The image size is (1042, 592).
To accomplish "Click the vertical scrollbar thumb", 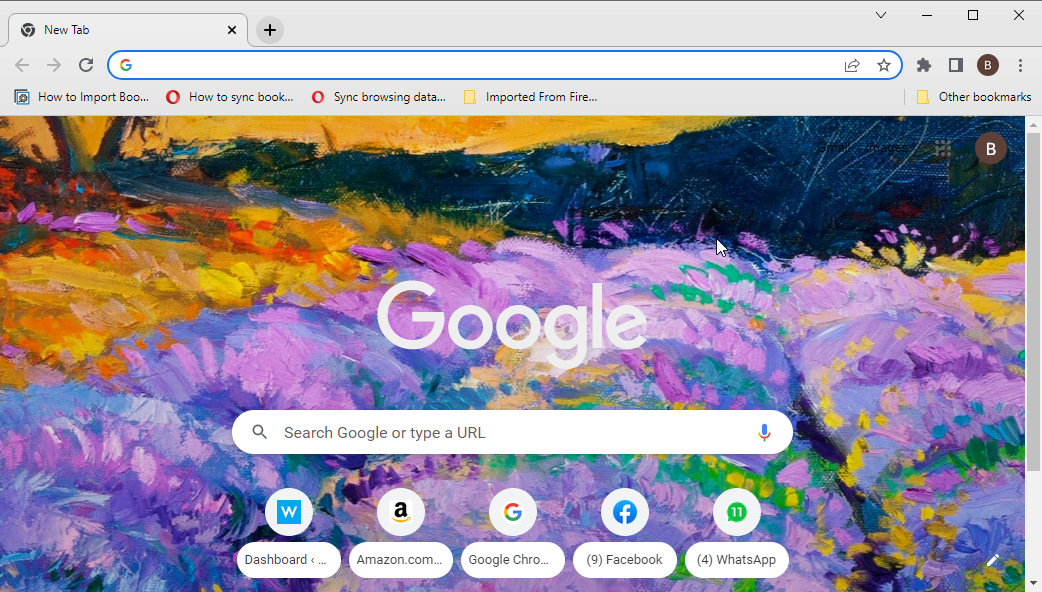I will (x=1033, y=302).
